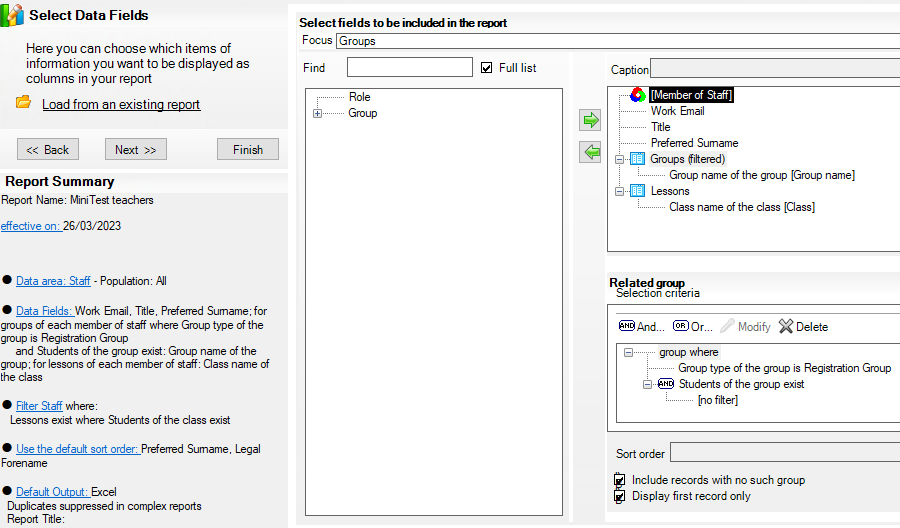The width and height of the screenshot is (900, 528).
Task: Select the Title field in the report tree
Action: (x=660, y=127)
